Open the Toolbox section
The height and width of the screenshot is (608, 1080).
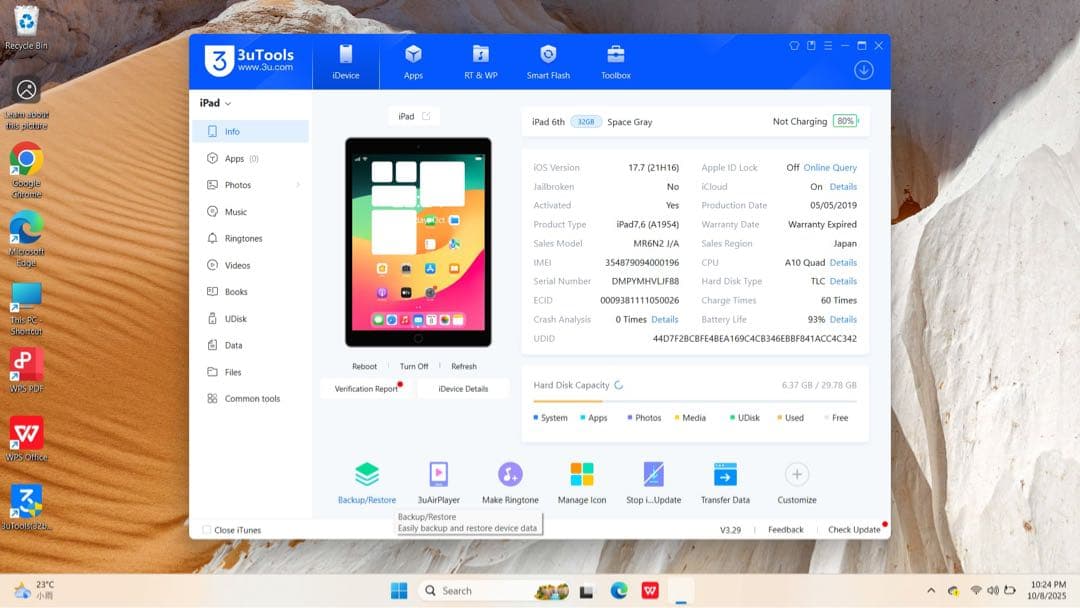614,60
